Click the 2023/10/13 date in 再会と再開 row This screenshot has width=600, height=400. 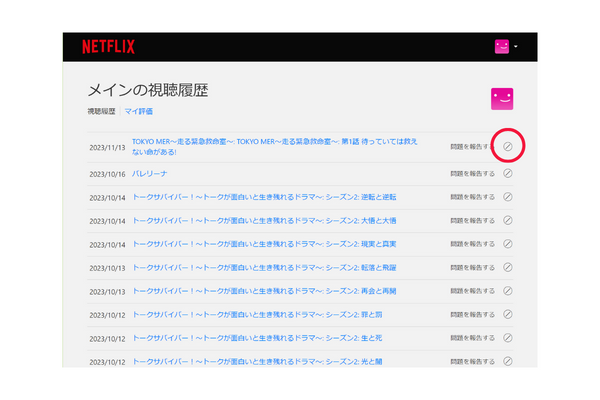[x=108, y=292]
